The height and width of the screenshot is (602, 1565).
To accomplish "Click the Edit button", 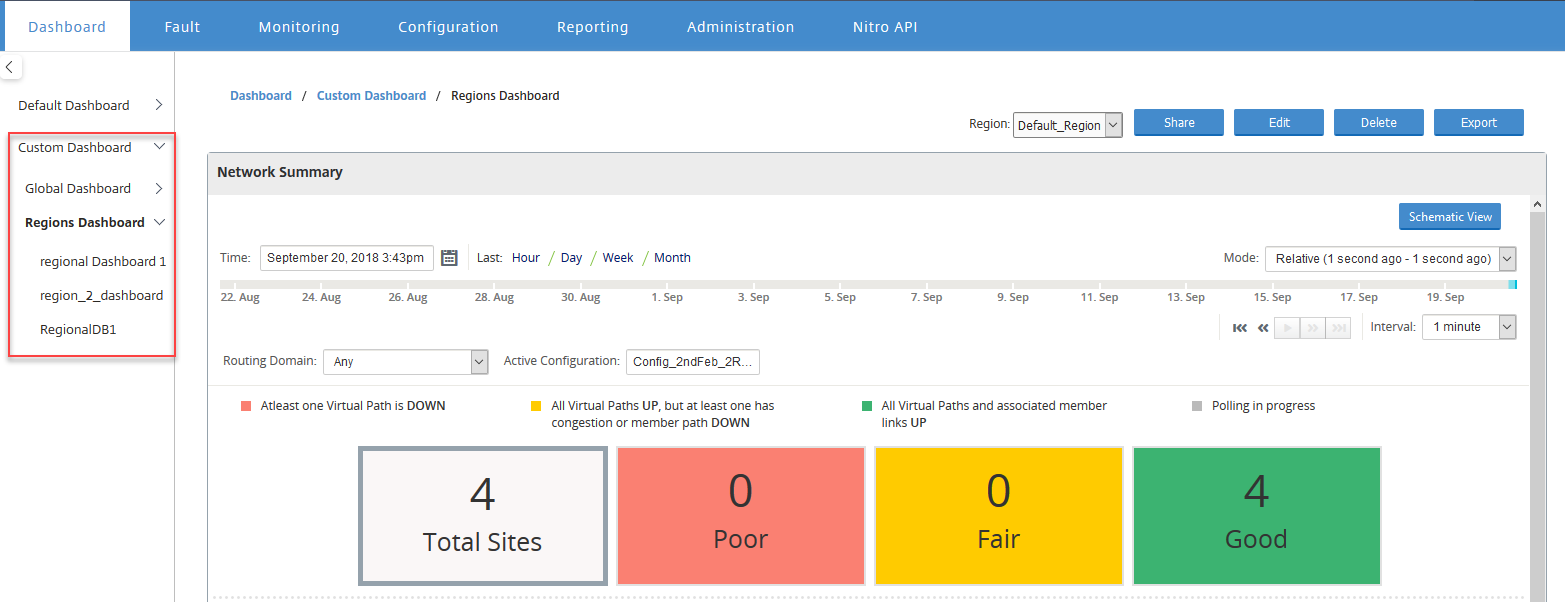I will point(1279,123).
